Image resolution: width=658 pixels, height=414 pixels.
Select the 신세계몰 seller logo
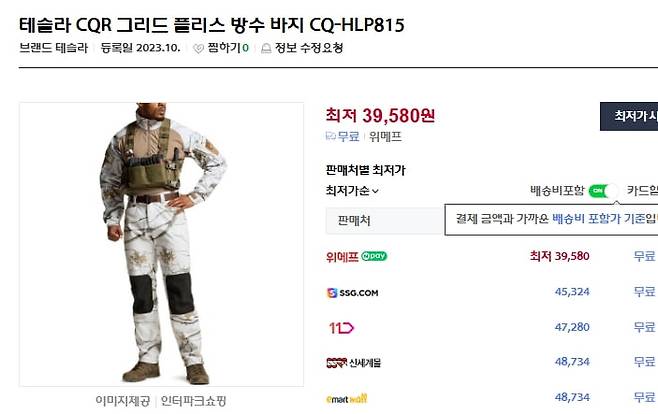tap(353, 362)
